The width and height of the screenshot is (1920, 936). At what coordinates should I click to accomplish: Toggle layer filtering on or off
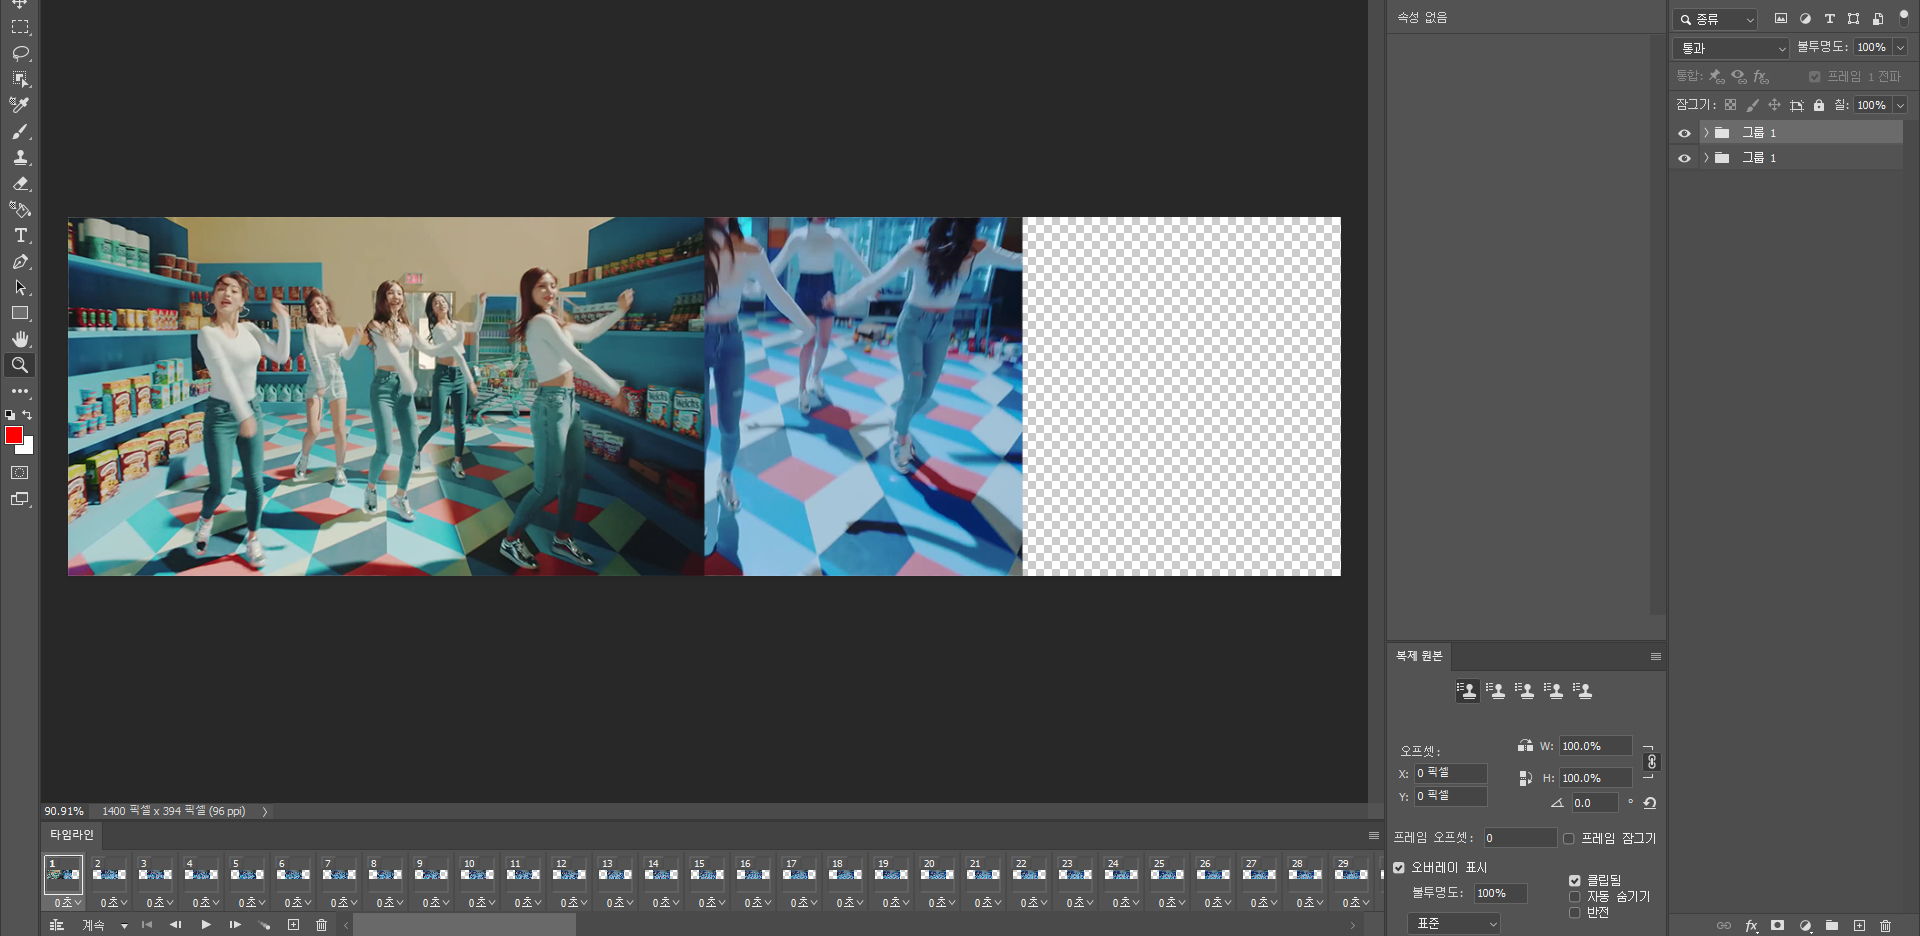[x=1904, y=18]
